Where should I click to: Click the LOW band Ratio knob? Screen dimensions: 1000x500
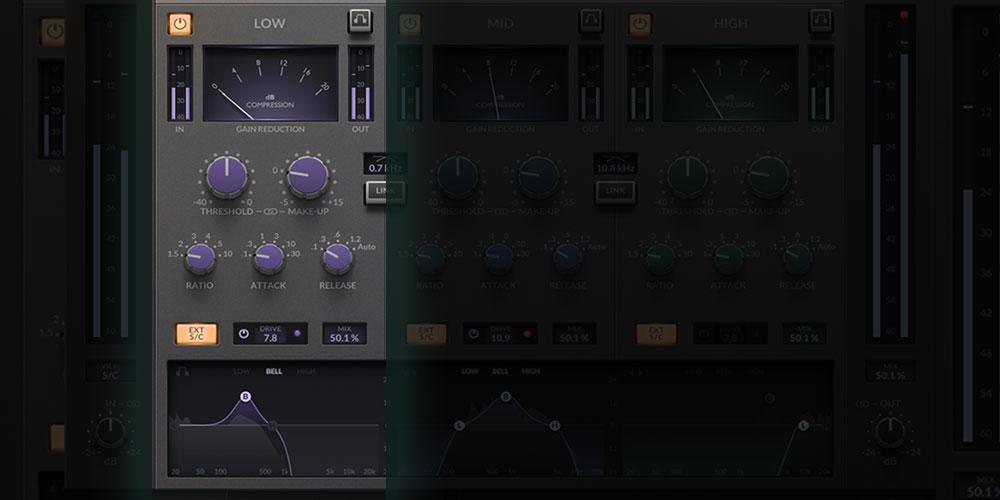[x=199, y=258]
